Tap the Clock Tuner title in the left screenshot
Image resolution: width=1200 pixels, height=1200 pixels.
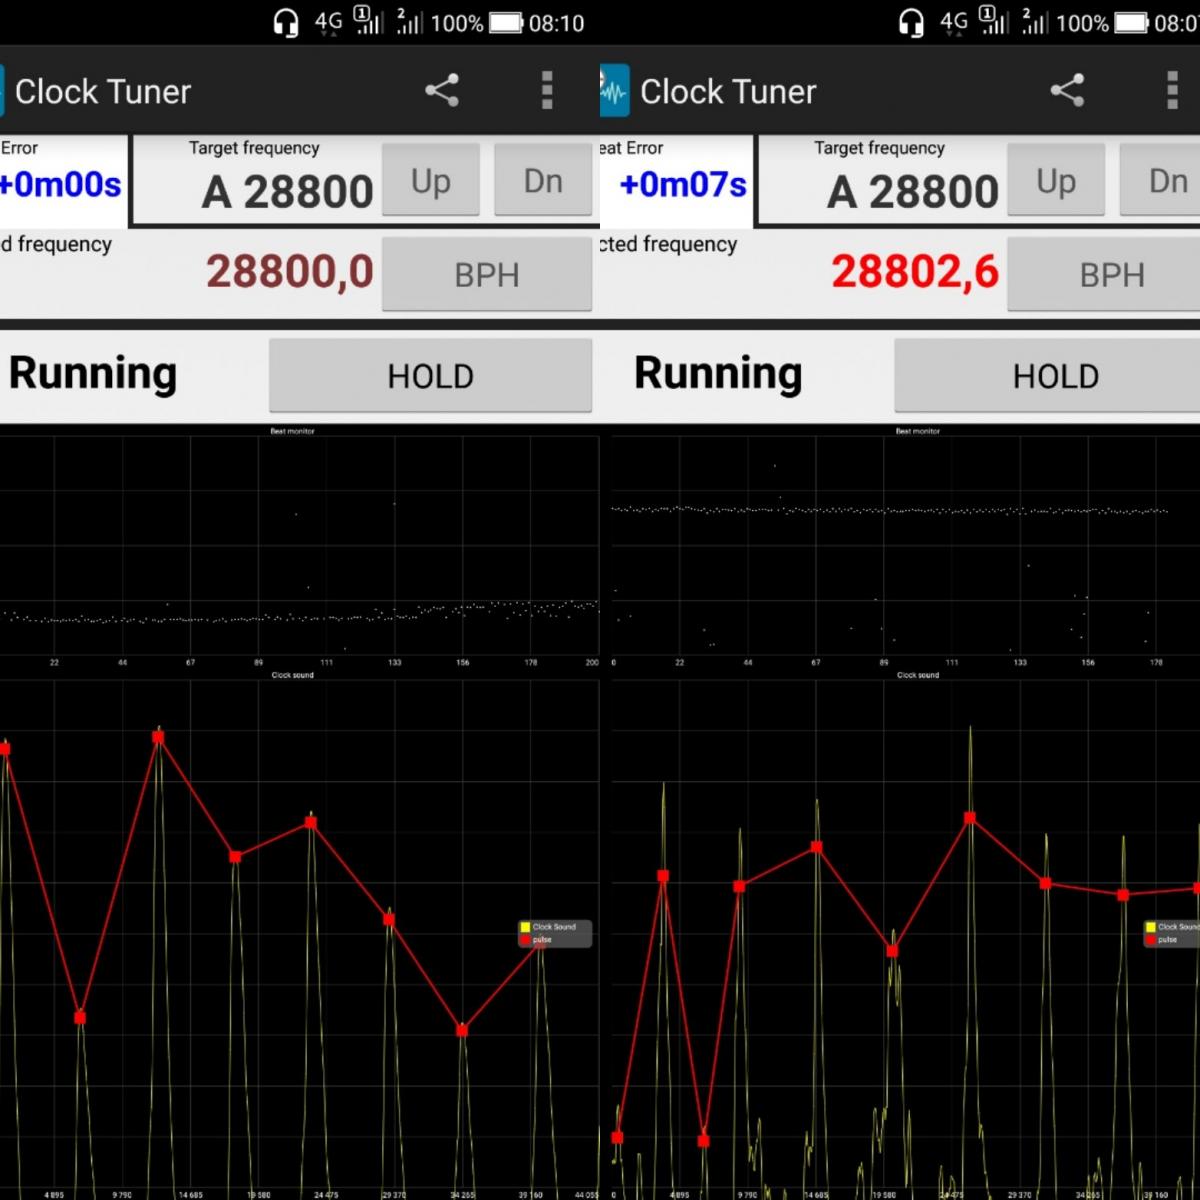pyautogui.click(x=103, y=92)
